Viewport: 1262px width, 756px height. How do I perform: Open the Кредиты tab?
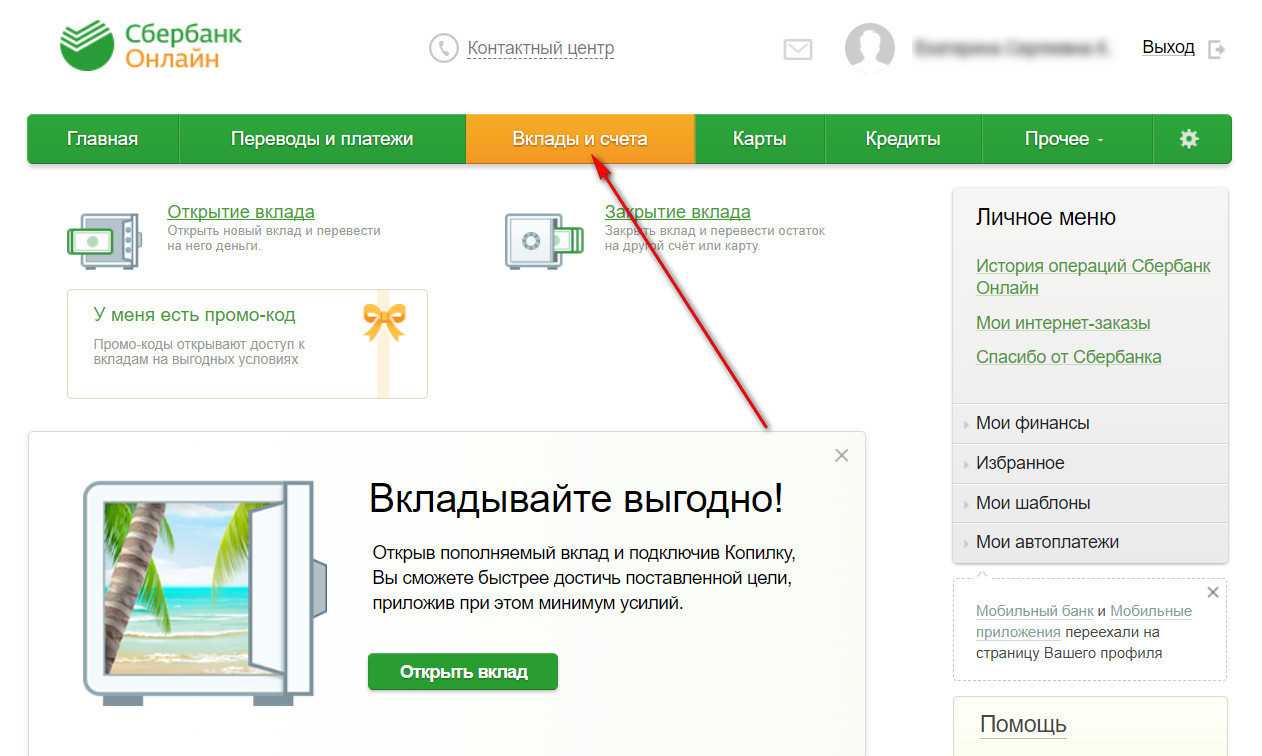click(x=903, y=139)
